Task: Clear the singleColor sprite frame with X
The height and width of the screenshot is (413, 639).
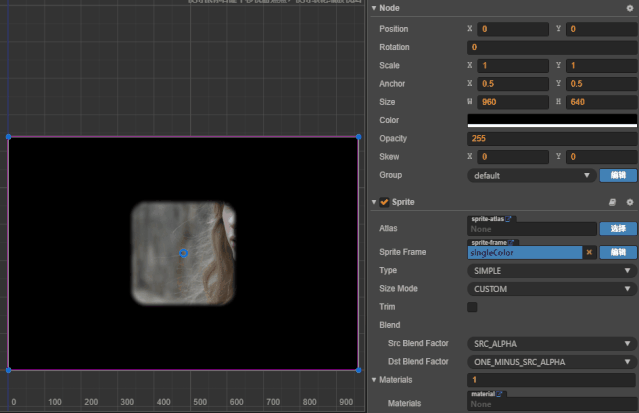Action: pyautogui.click(x=589, y=252)
